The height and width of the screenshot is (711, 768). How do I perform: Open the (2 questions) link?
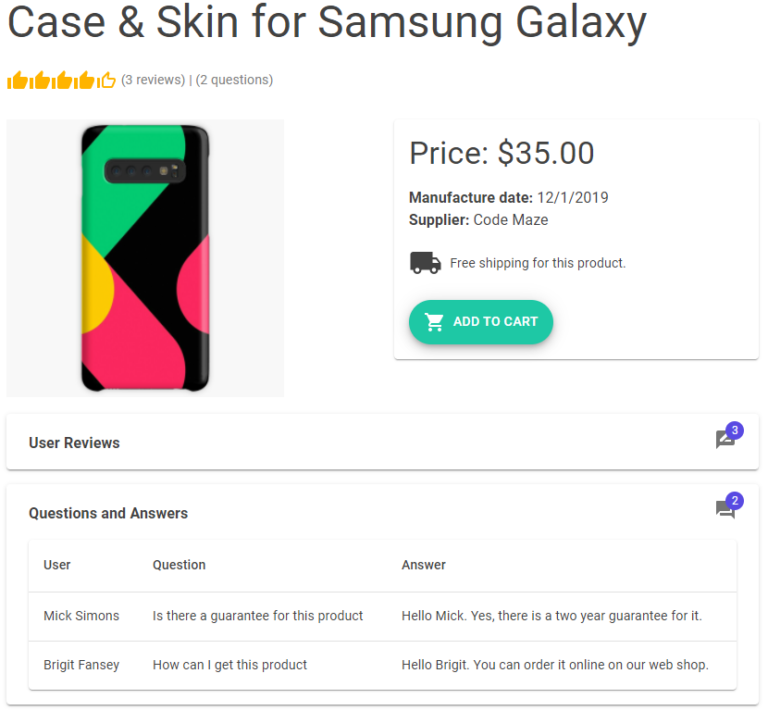(x=234, y=80)
